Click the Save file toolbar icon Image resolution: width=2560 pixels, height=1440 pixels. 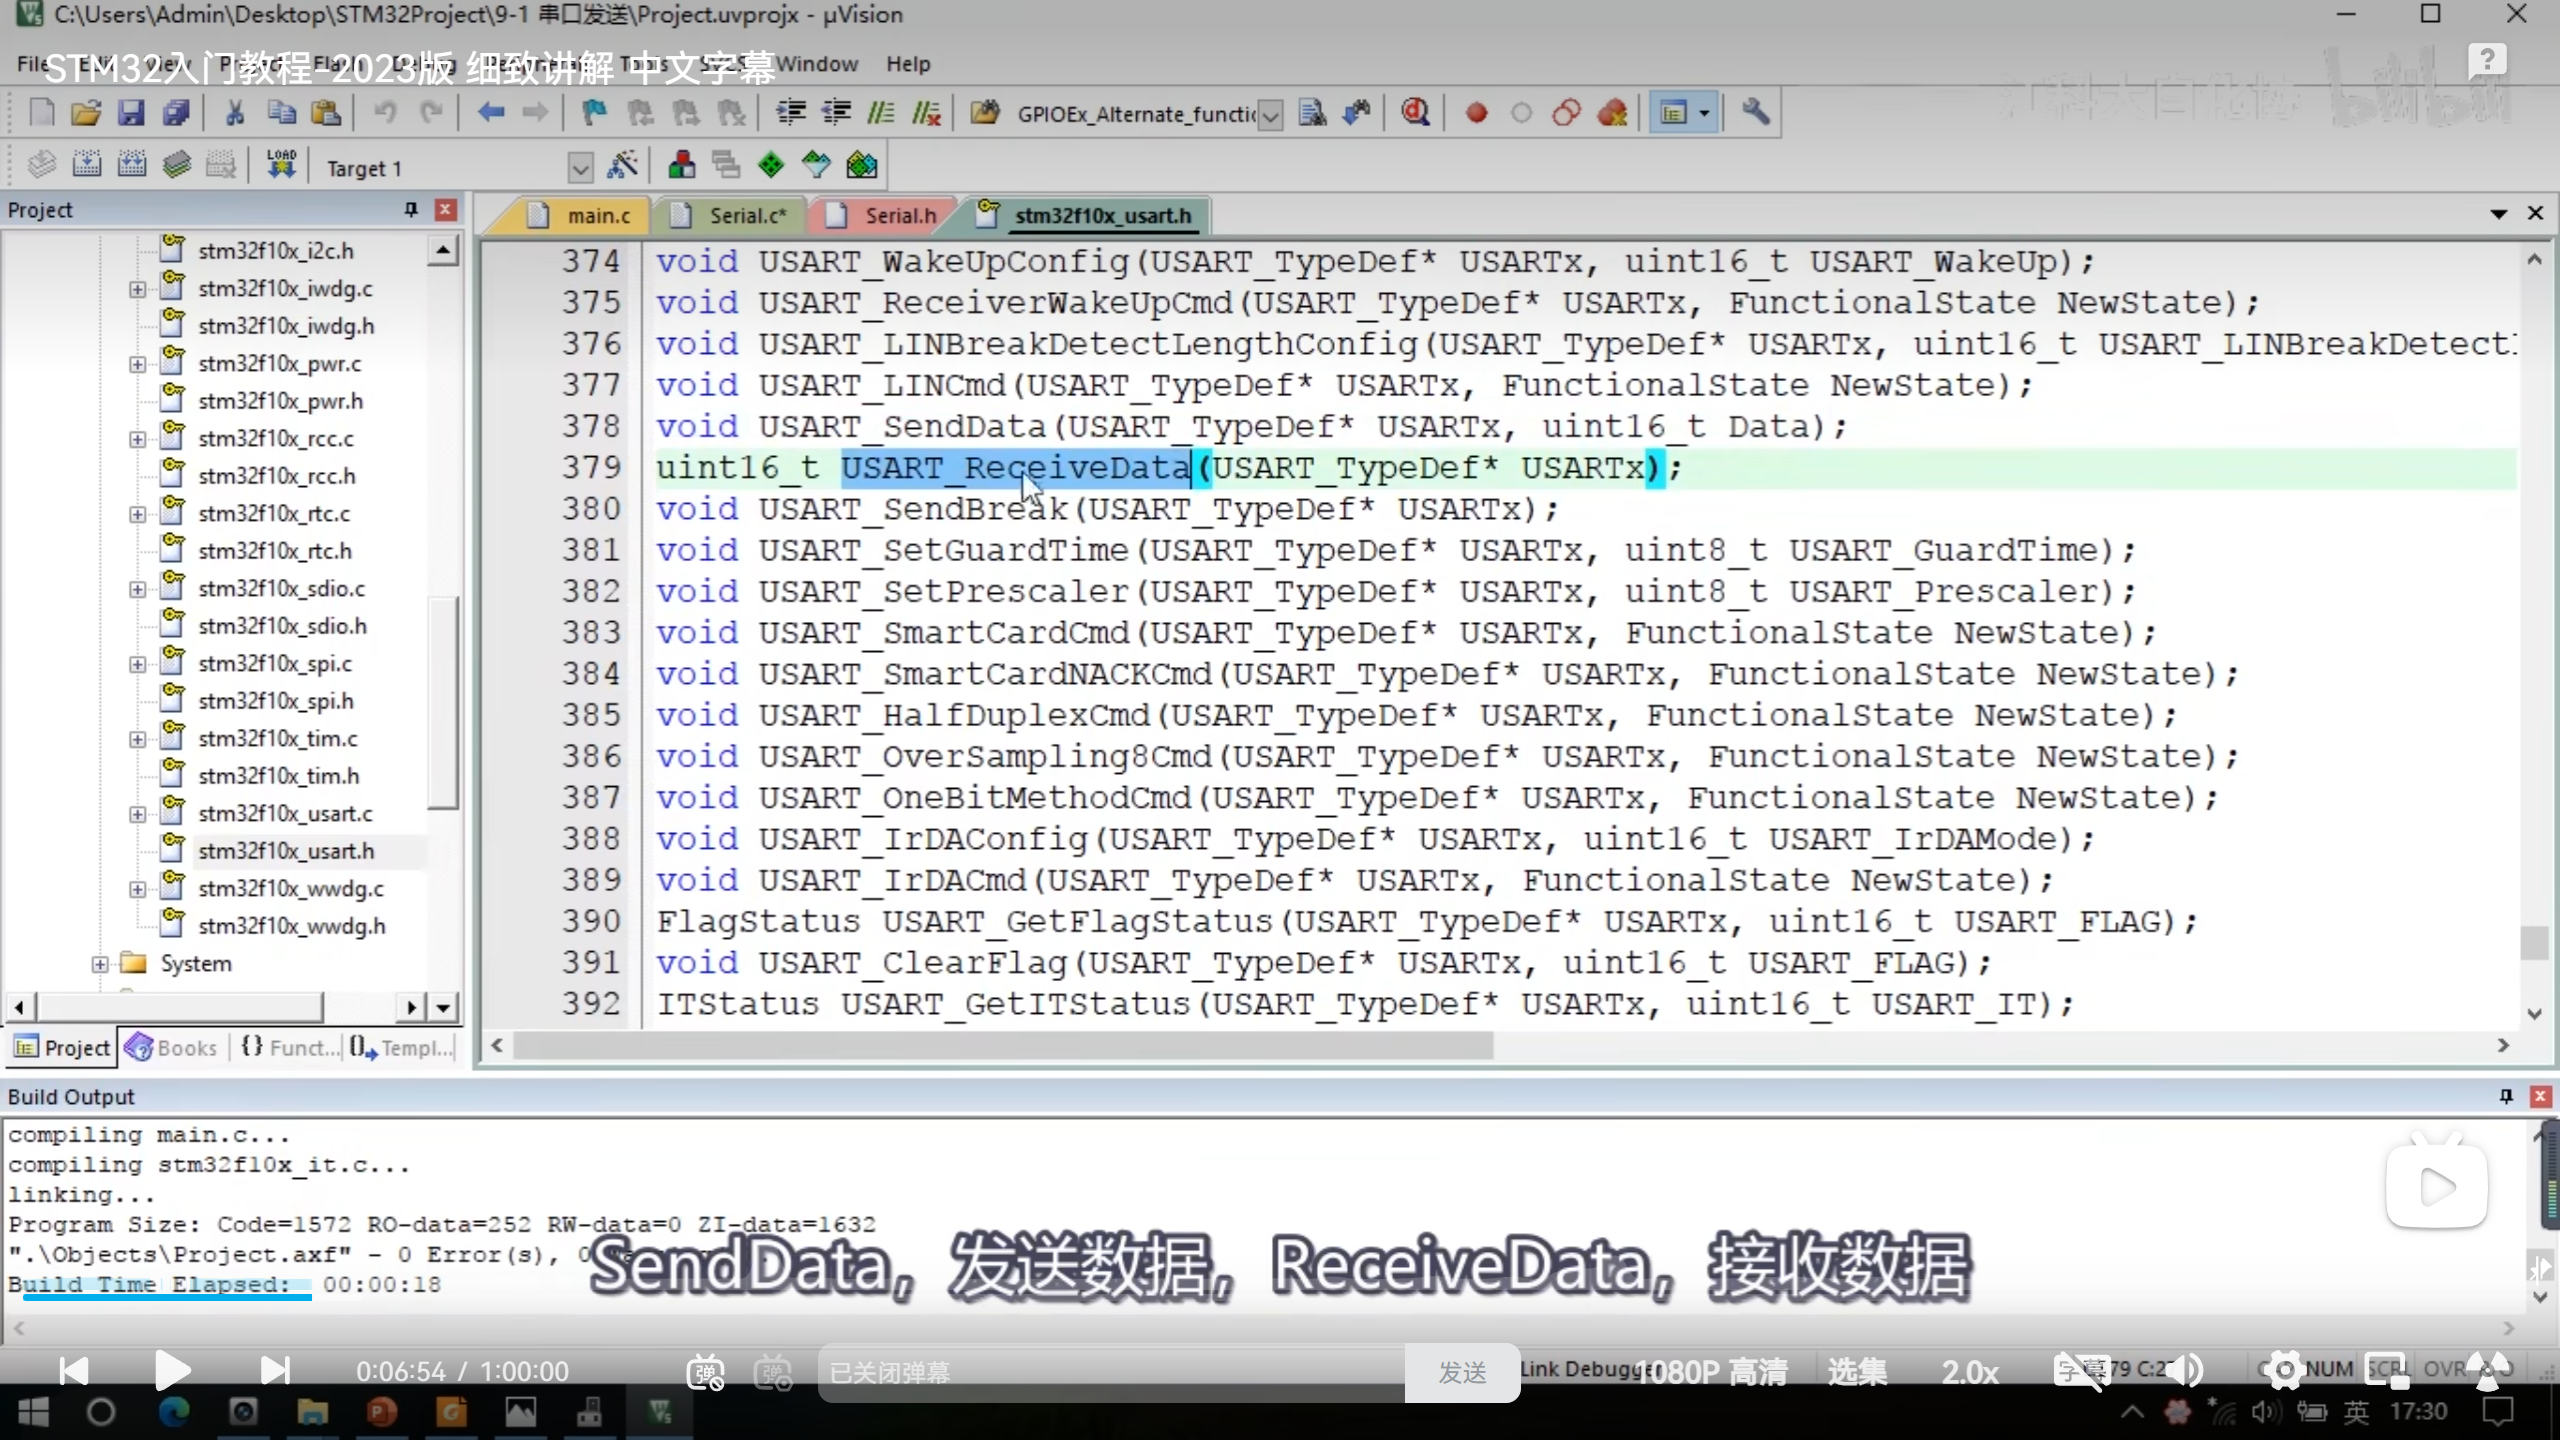(x=131, y=113)
